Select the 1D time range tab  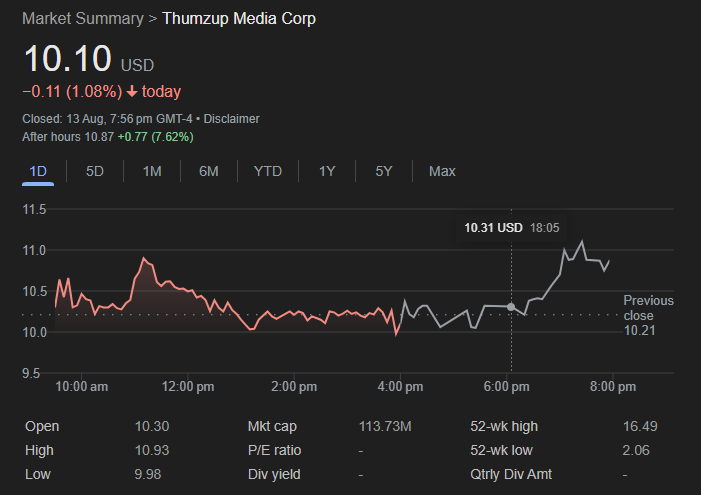38,171
